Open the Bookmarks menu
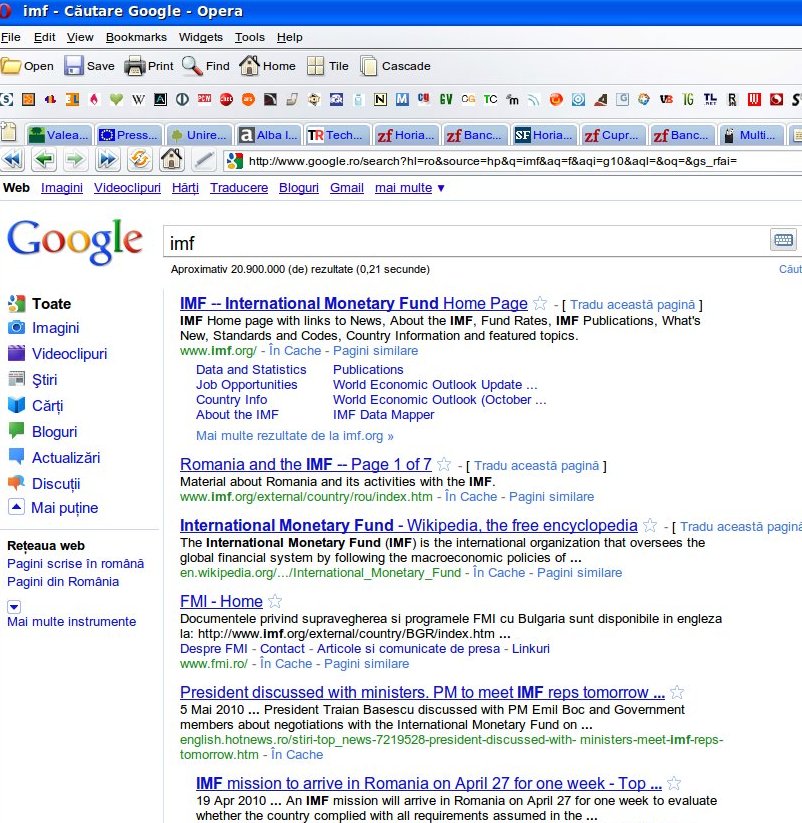The width and height of the screenshot is (802, 823). tap(136, 37)
